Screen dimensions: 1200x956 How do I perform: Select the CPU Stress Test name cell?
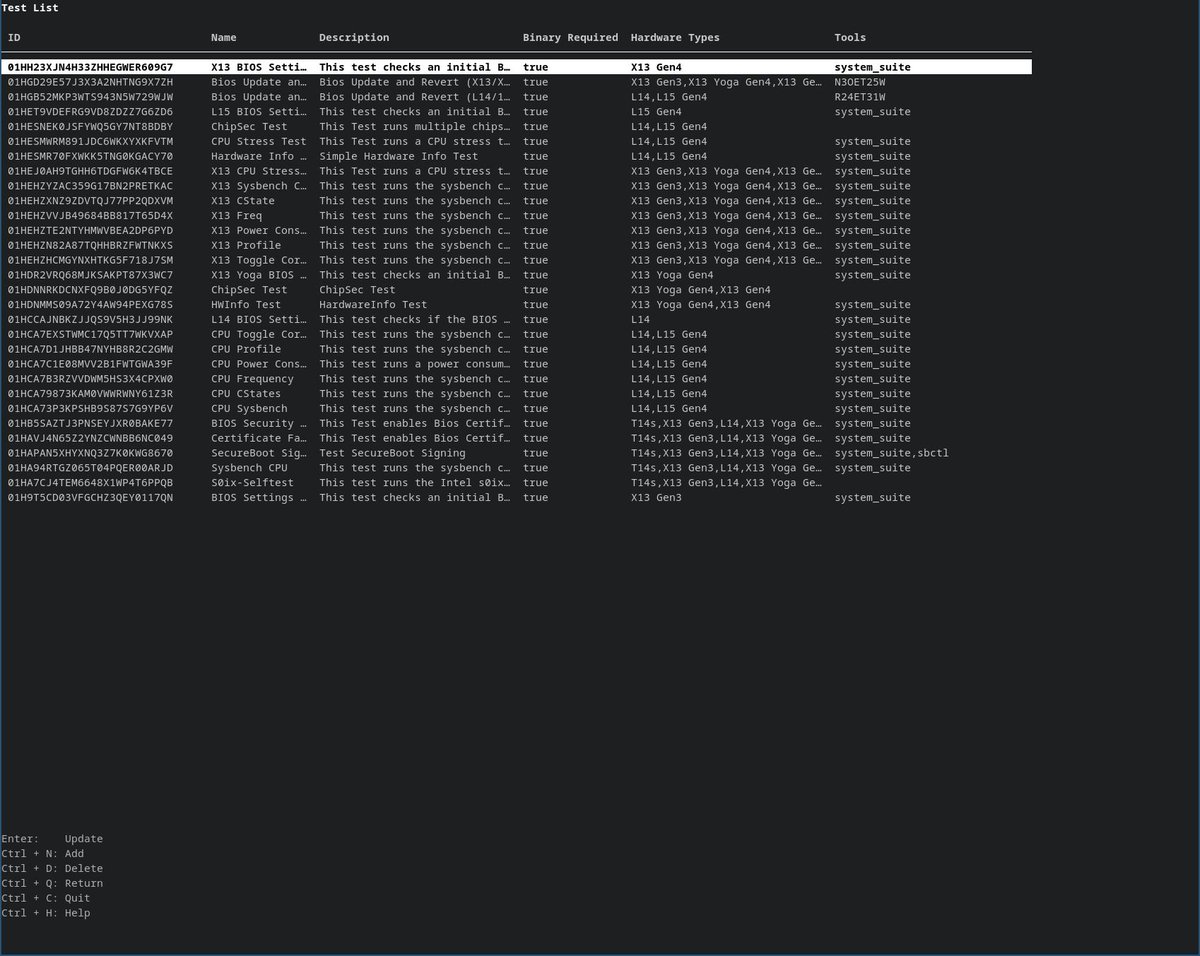pos(259,142)
